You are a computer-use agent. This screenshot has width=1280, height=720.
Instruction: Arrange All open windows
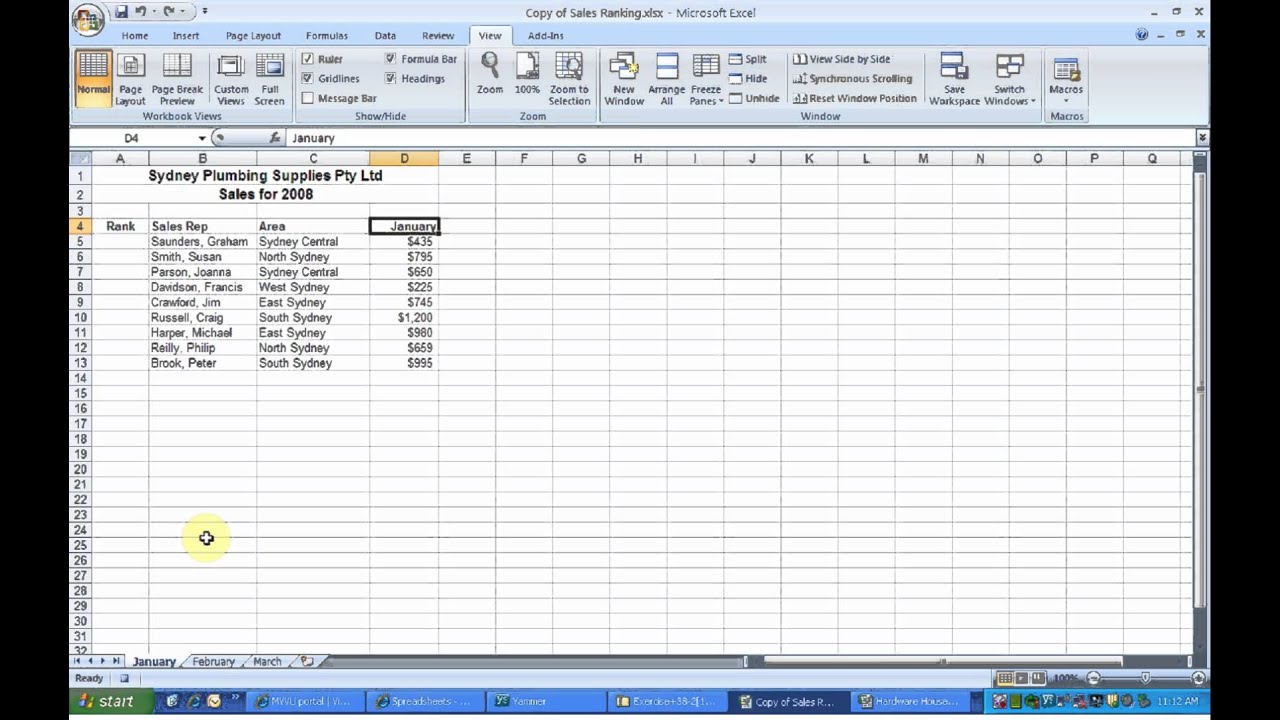coord(666,78)
